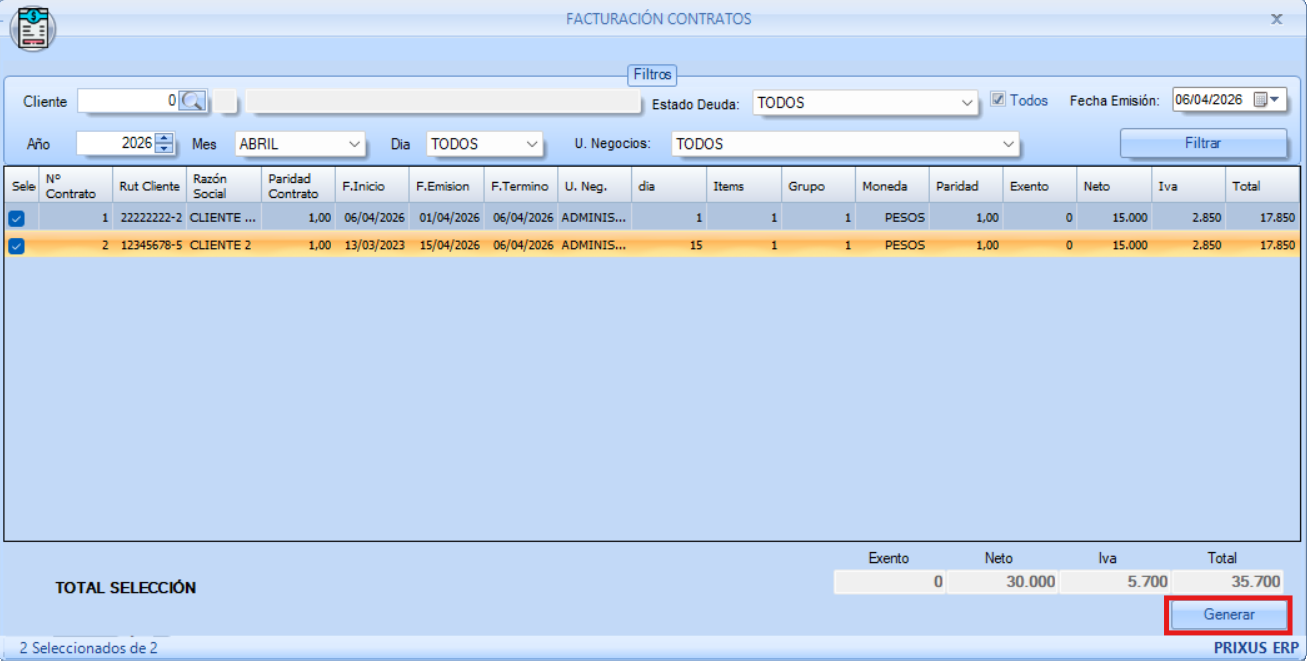1307x661 pixels.
Task: Uncheck the selection box for contract 2
Action: tap(17, 245)
